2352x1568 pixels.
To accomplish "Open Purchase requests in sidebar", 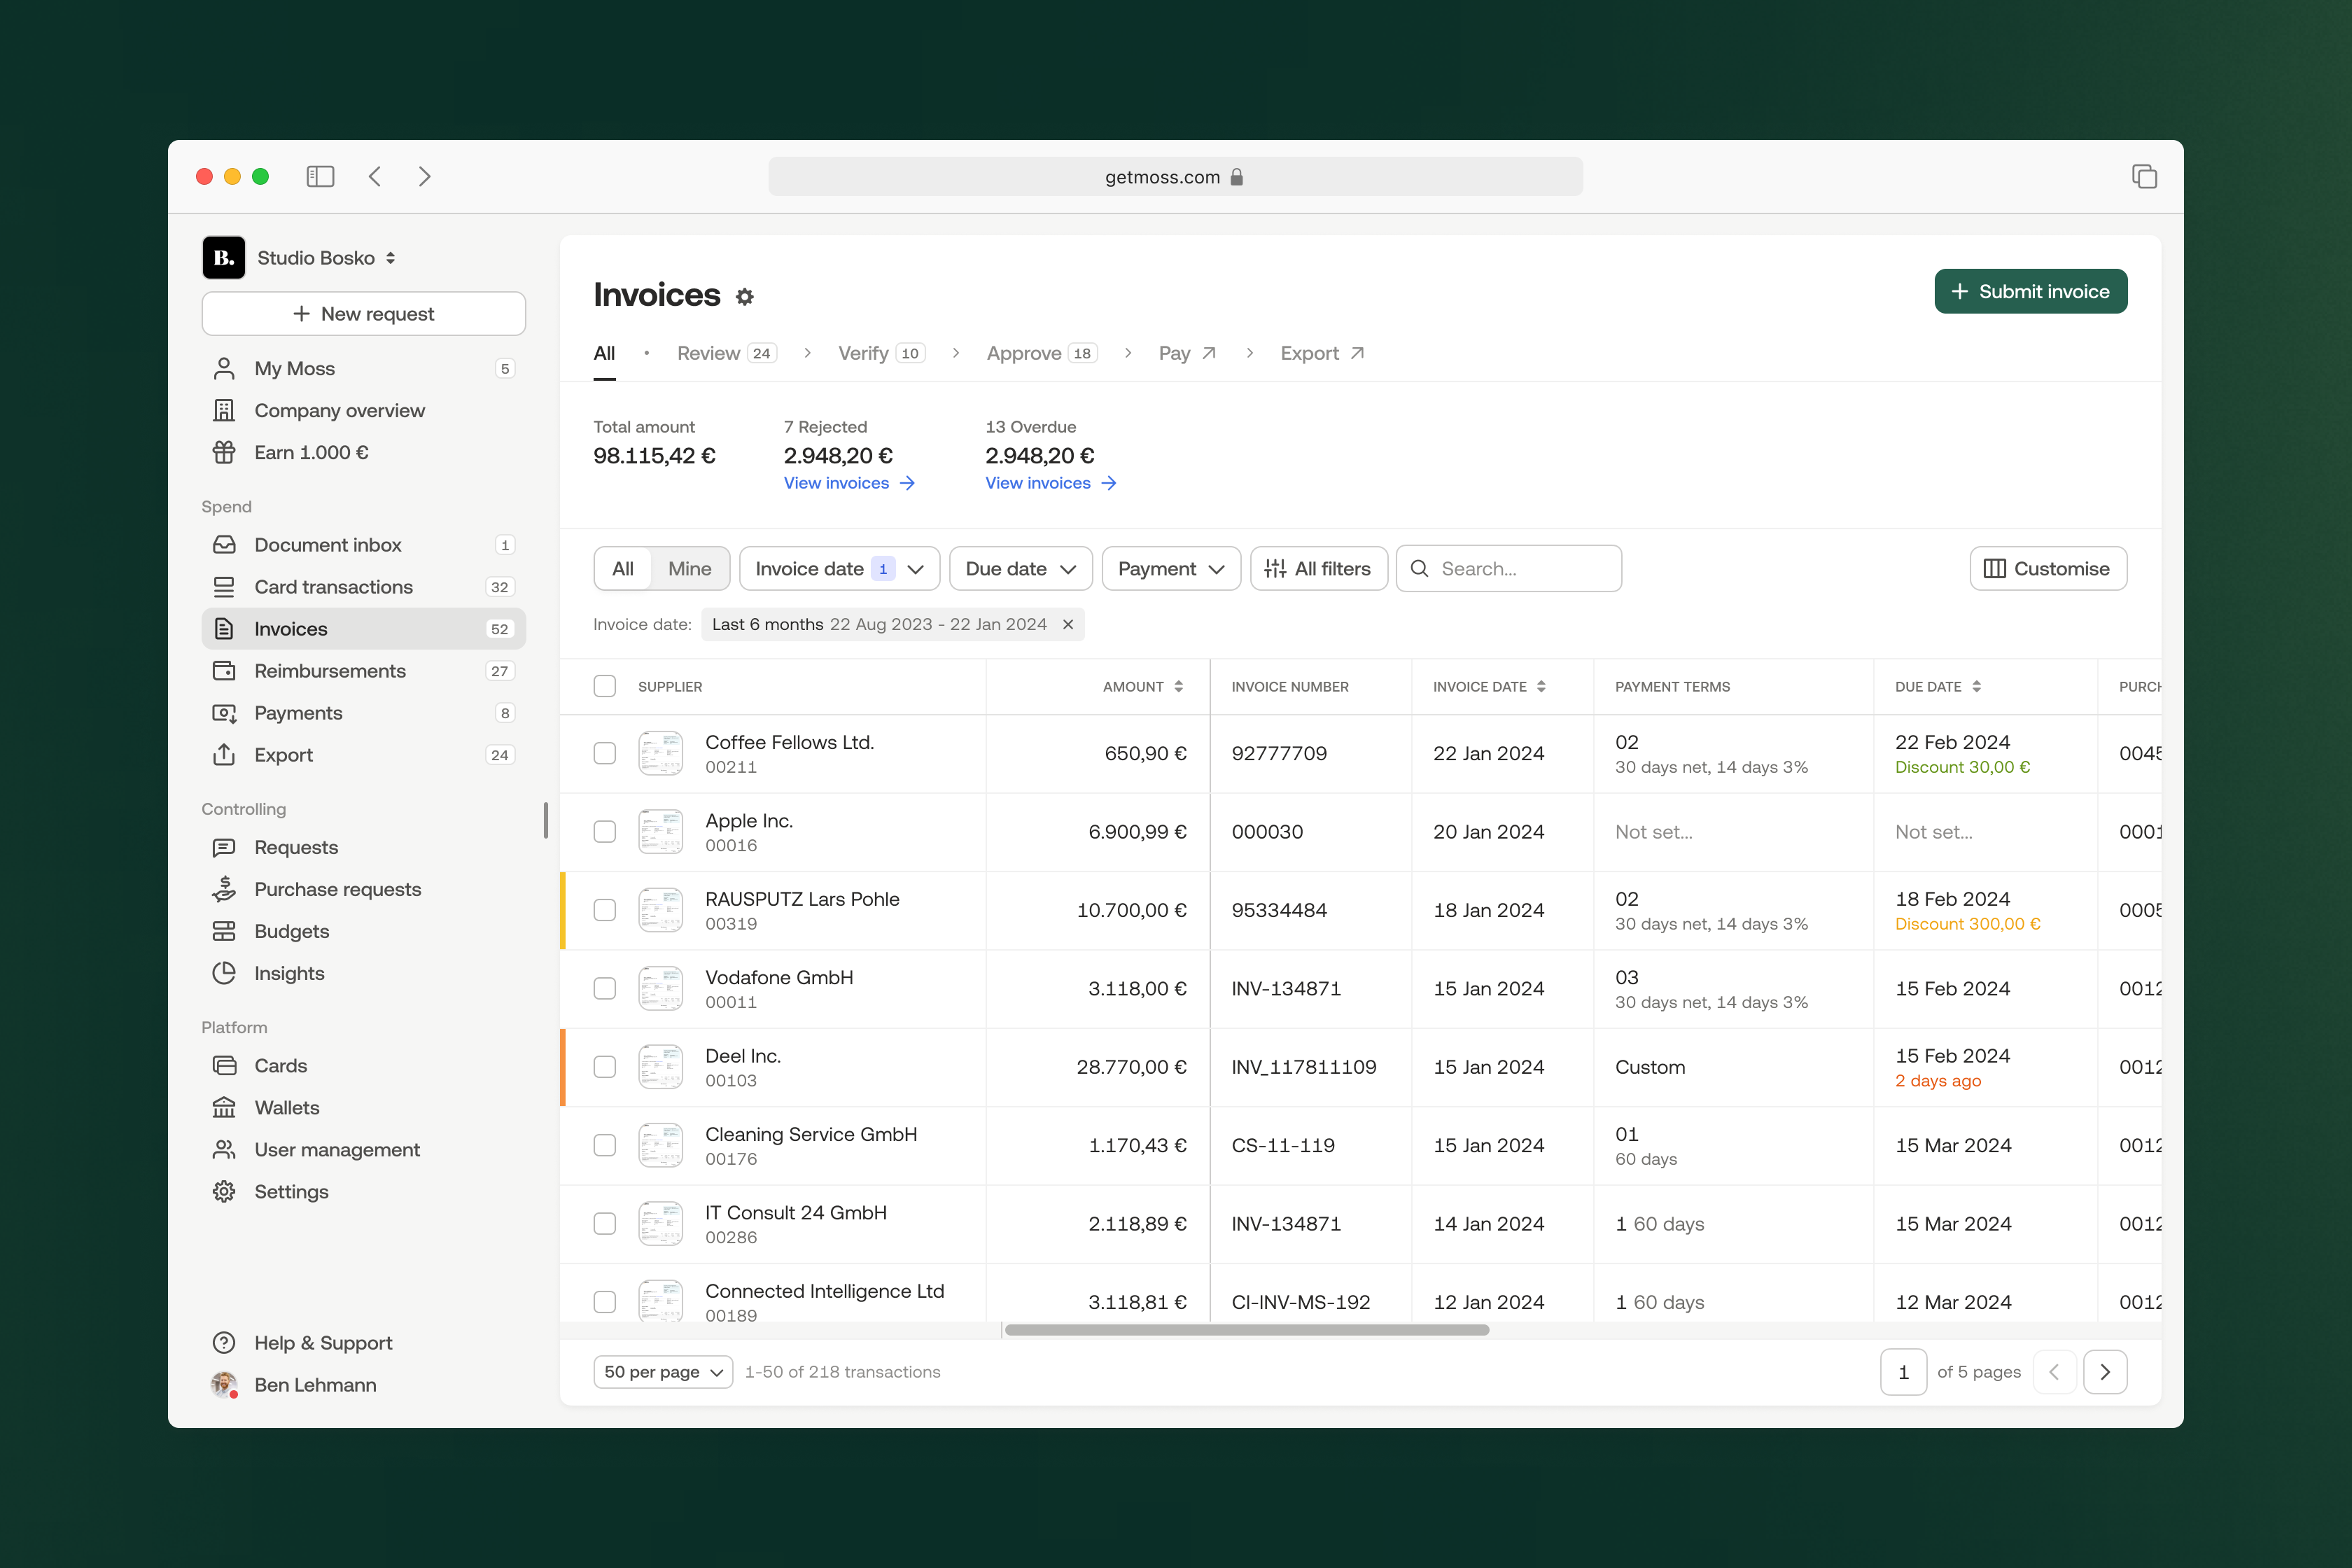I will point(337,889).
